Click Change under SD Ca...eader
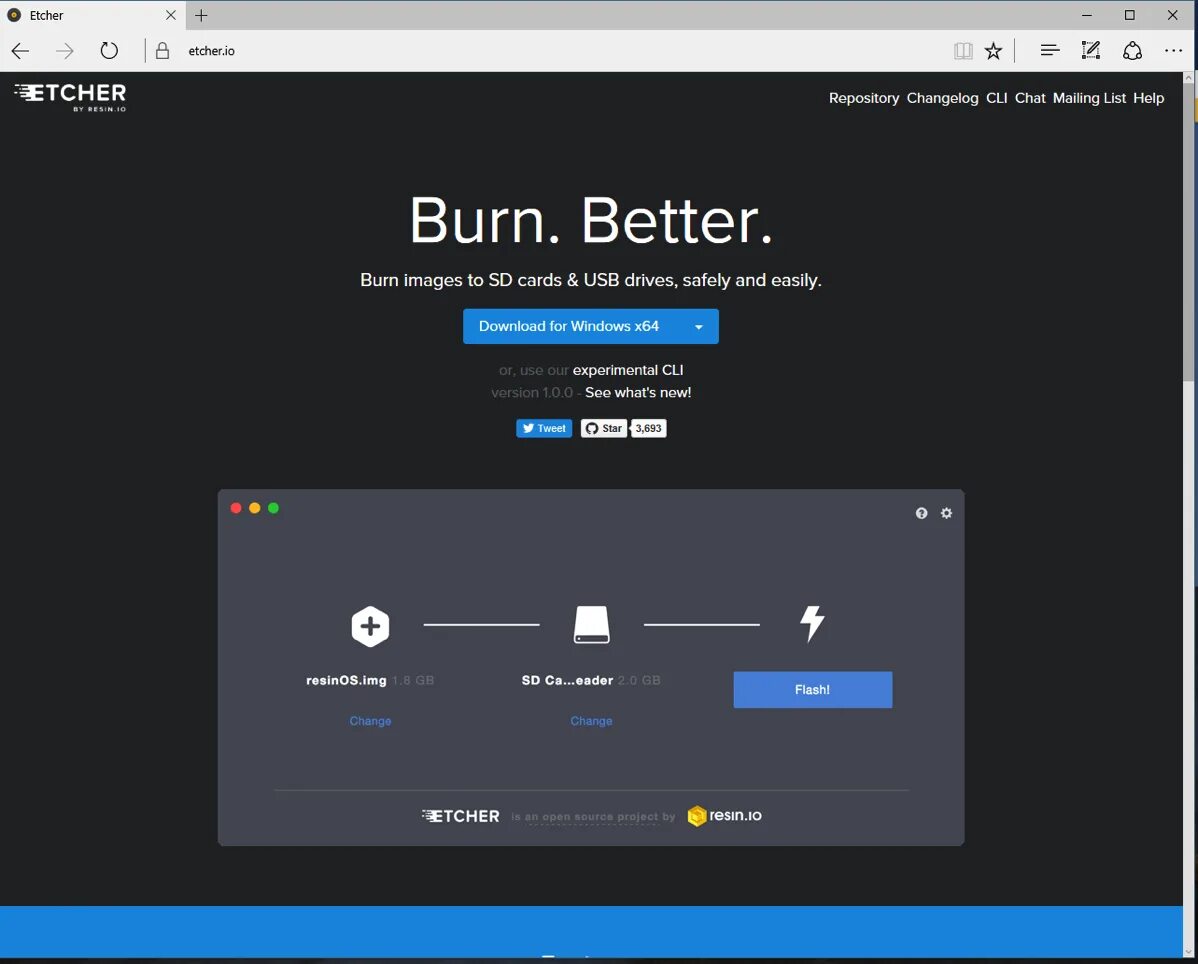Image resolution: width=1198 pixels, height=964 pixels. coord(591,721)
